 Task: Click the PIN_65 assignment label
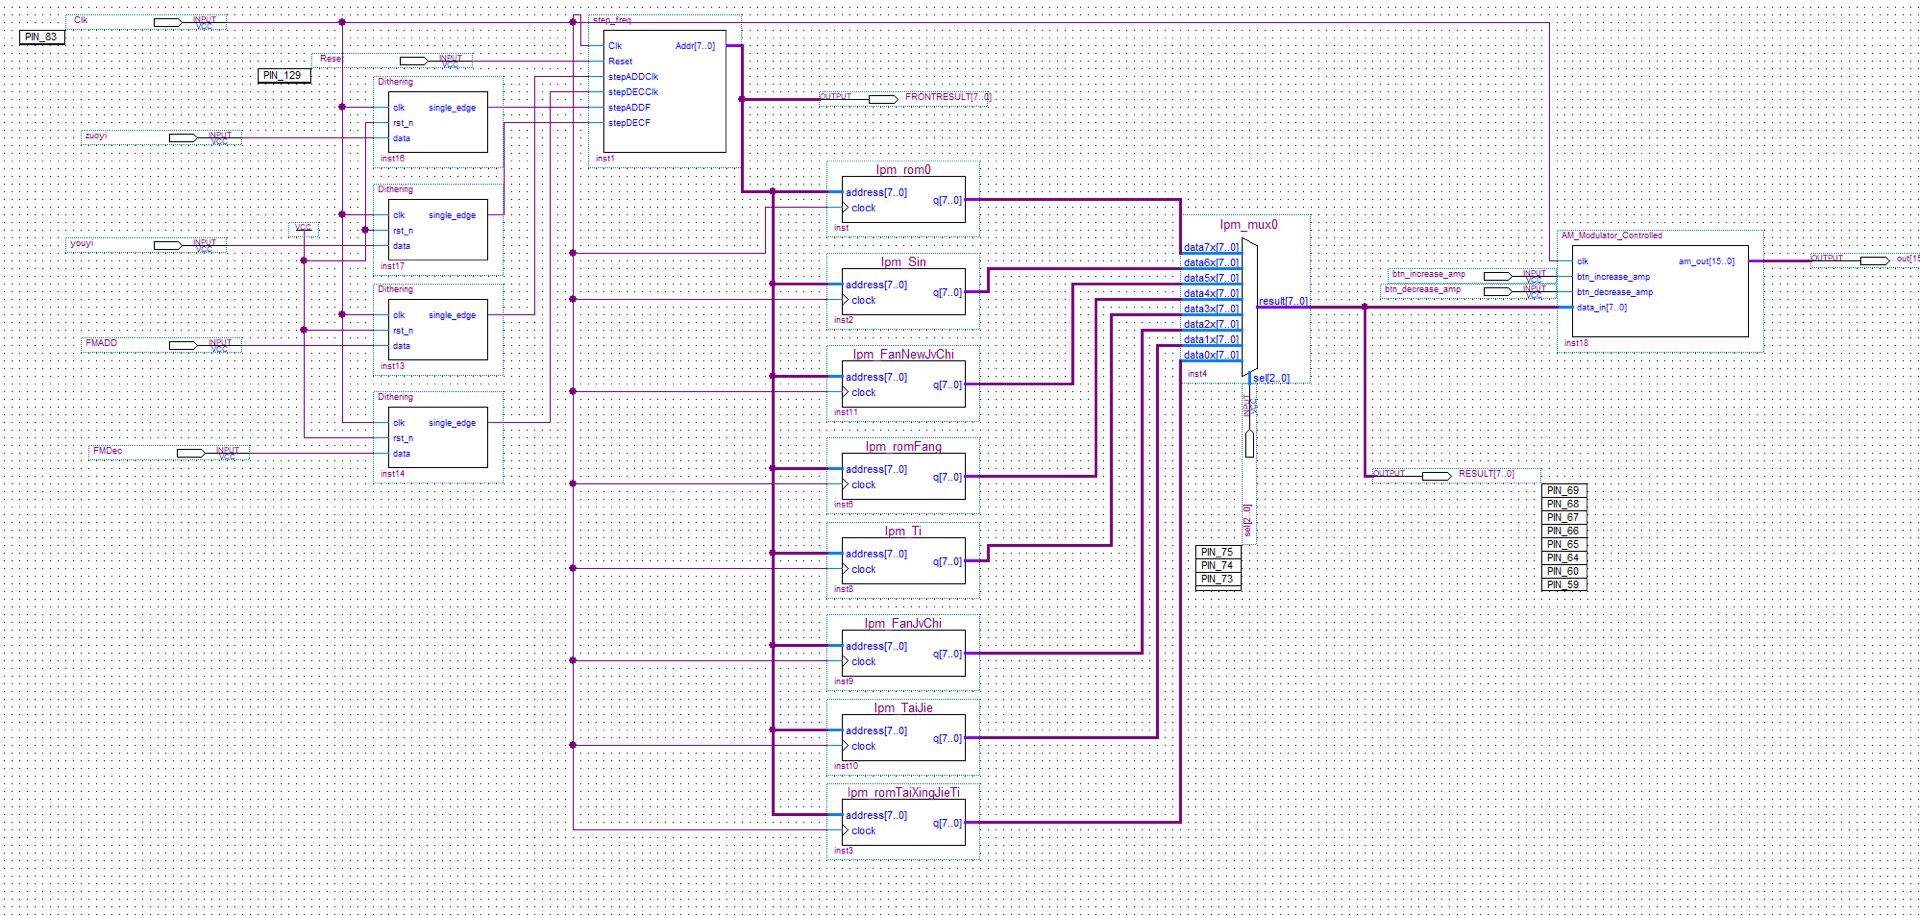1563,544
